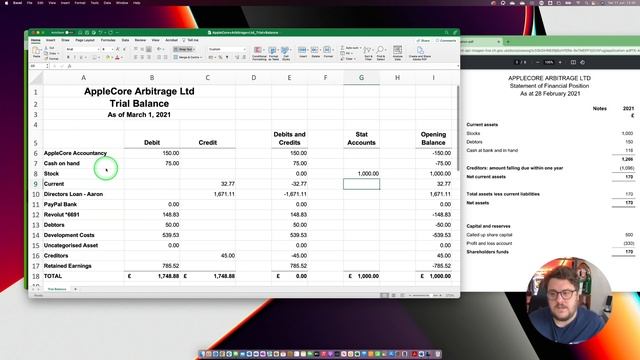Click the PDF viewer rotate icon
Viewport: 640px width, 360px height.
tap(582, 62)
